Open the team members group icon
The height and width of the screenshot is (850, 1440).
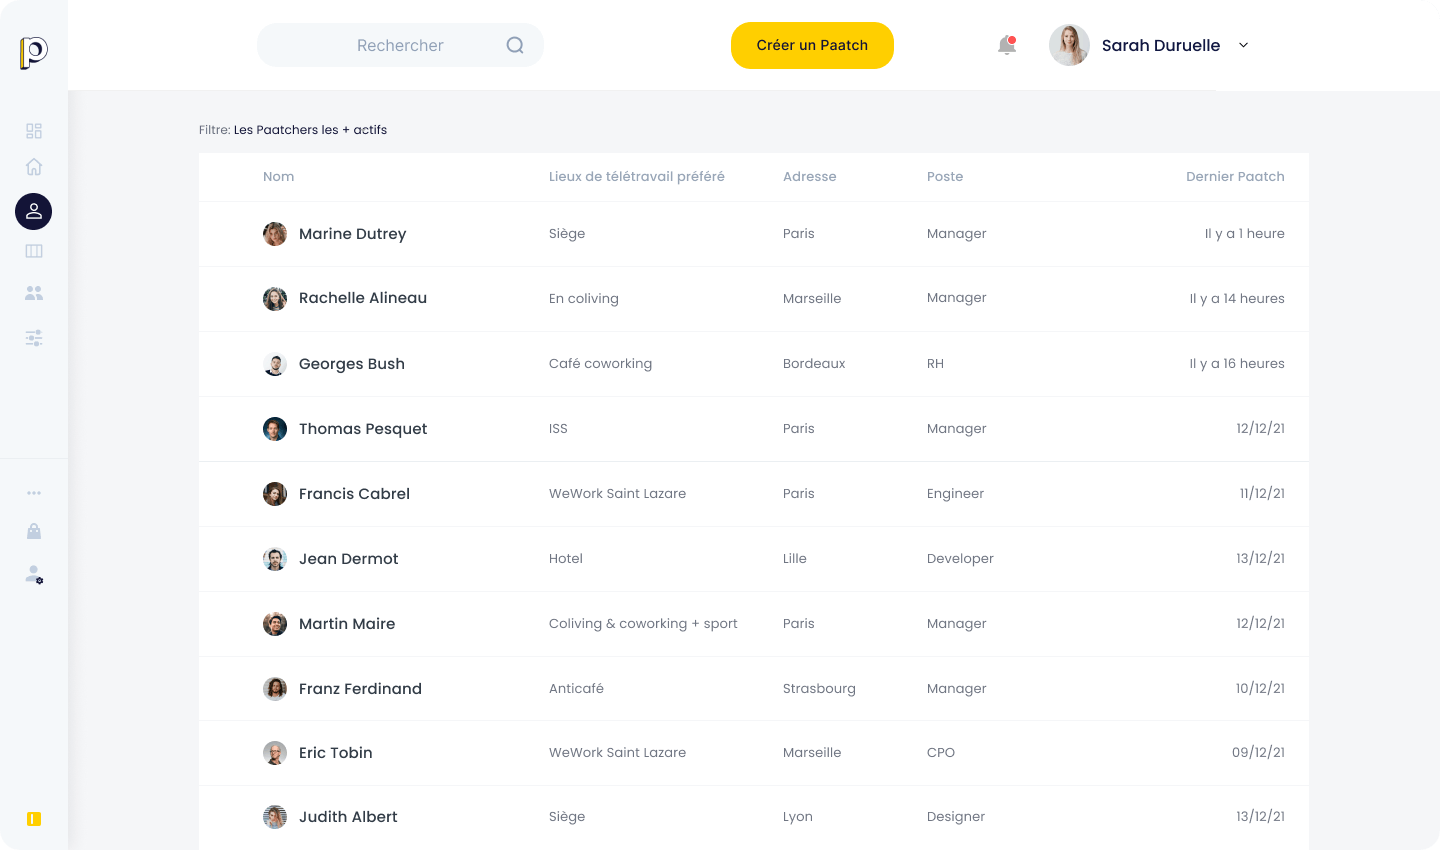coord(34,293)
